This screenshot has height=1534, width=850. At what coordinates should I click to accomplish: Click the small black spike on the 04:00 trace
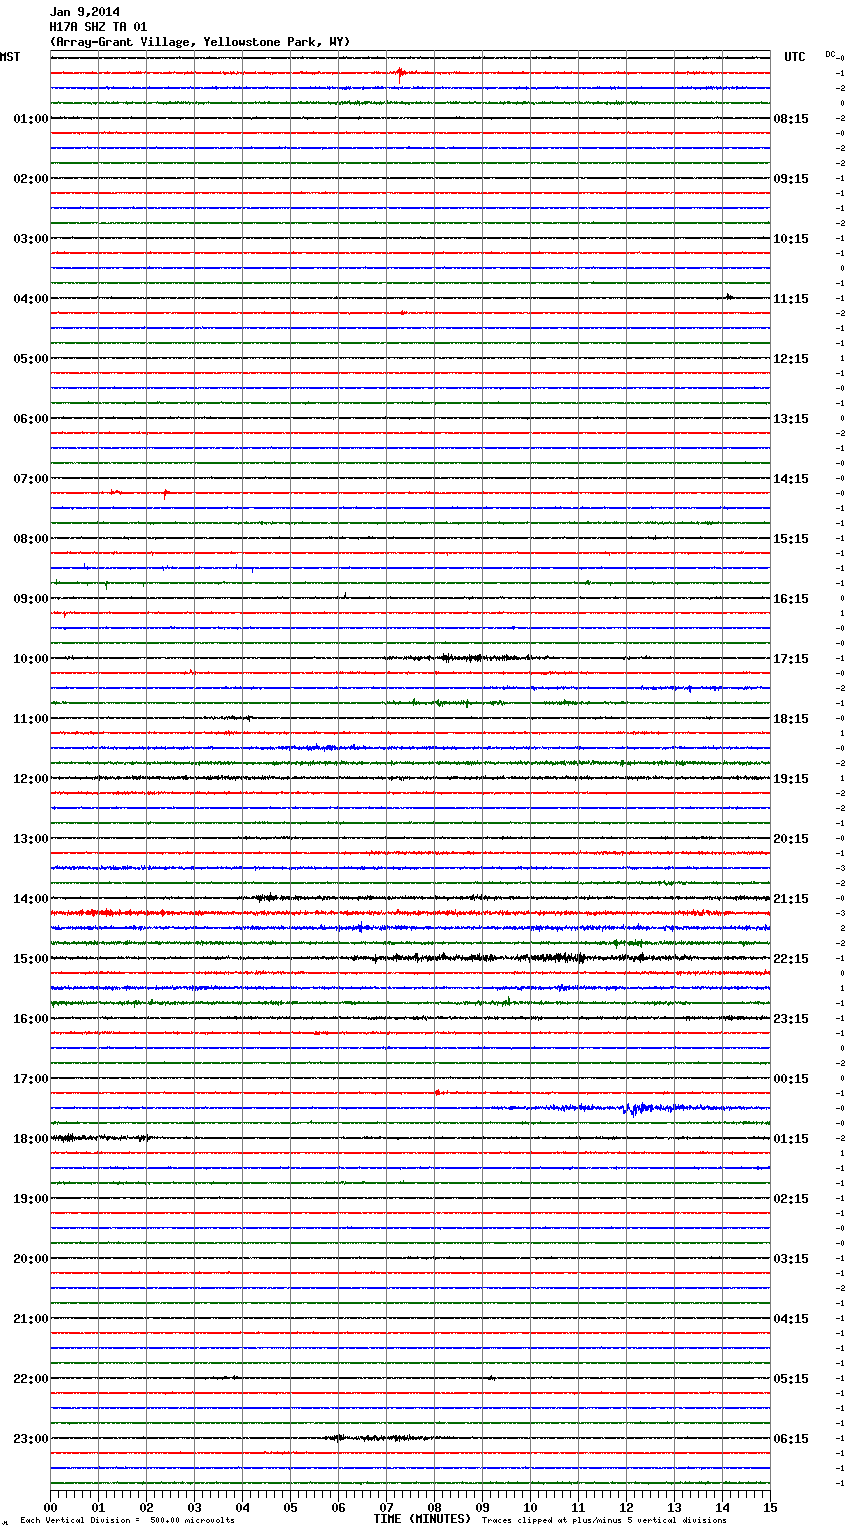[x=729, y=296]
